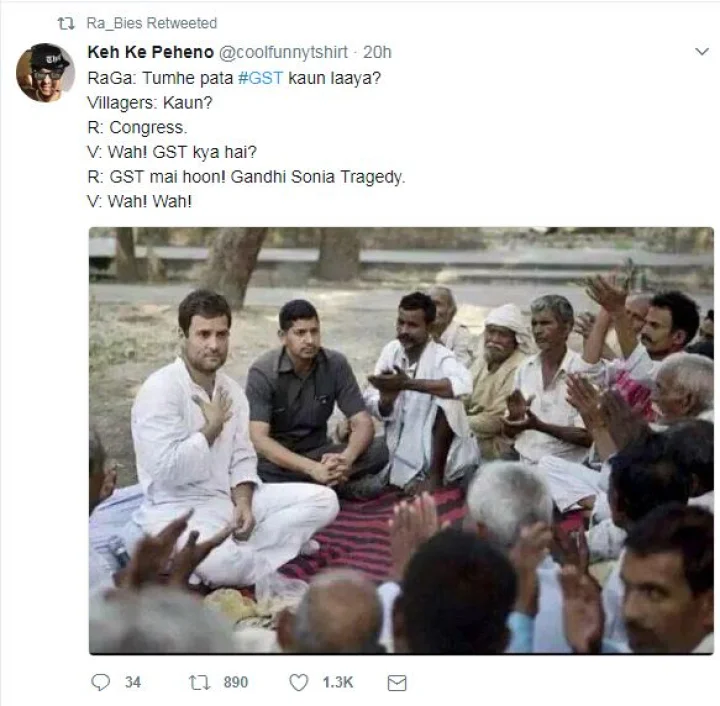
Task: Expand the tweet options chevron menu
Action: coord(702,51)
